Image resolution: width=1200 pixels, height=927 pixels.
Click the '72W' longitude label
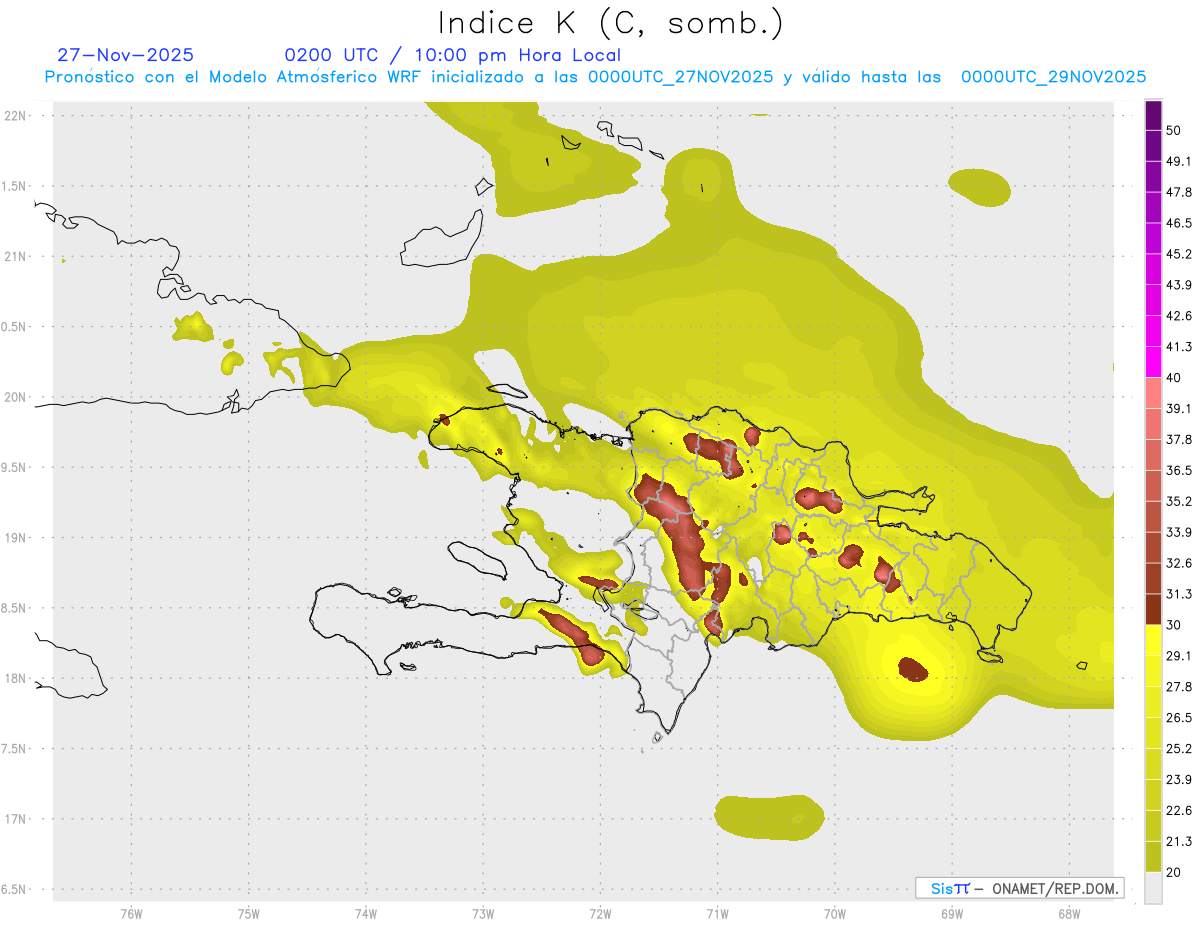600,915
